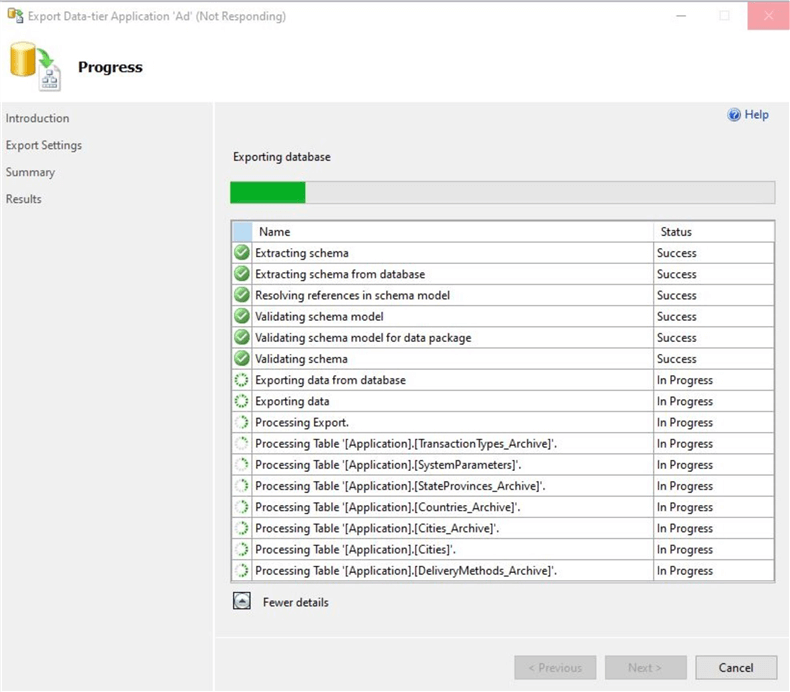Click the database export wizard icon

[34, 67]
